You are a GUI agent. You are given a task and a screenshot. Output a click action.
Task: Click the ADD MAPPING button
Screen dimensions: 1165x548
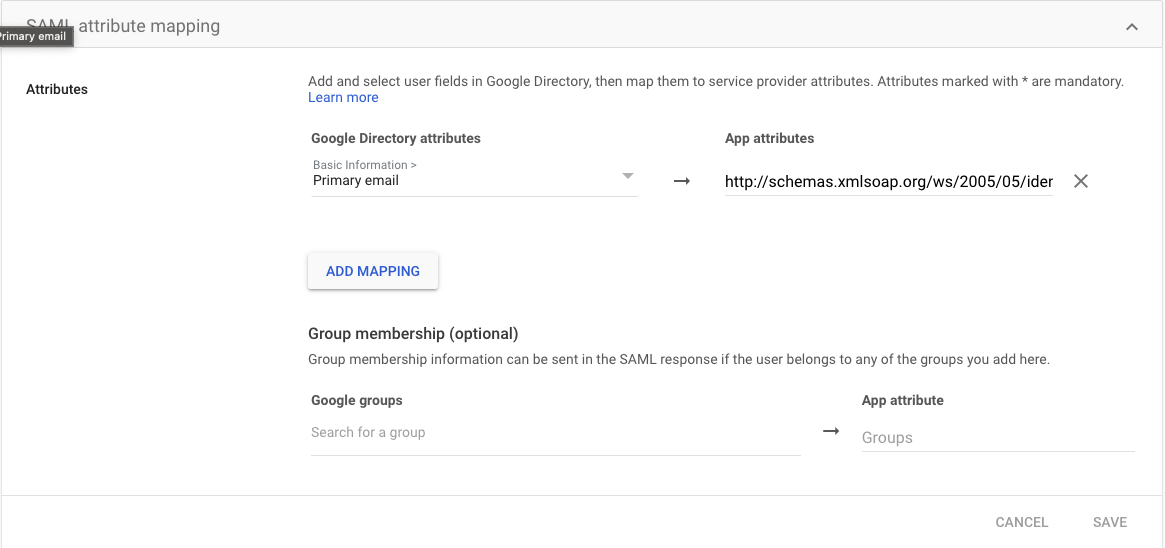(x=373, y=271)
